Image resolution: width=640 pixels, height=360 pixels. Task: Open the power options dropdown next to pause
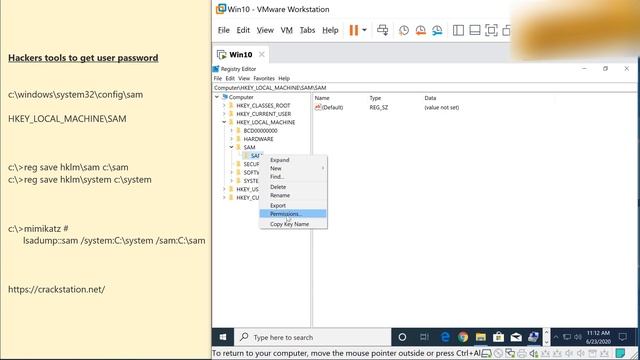(x=364, y=30)
